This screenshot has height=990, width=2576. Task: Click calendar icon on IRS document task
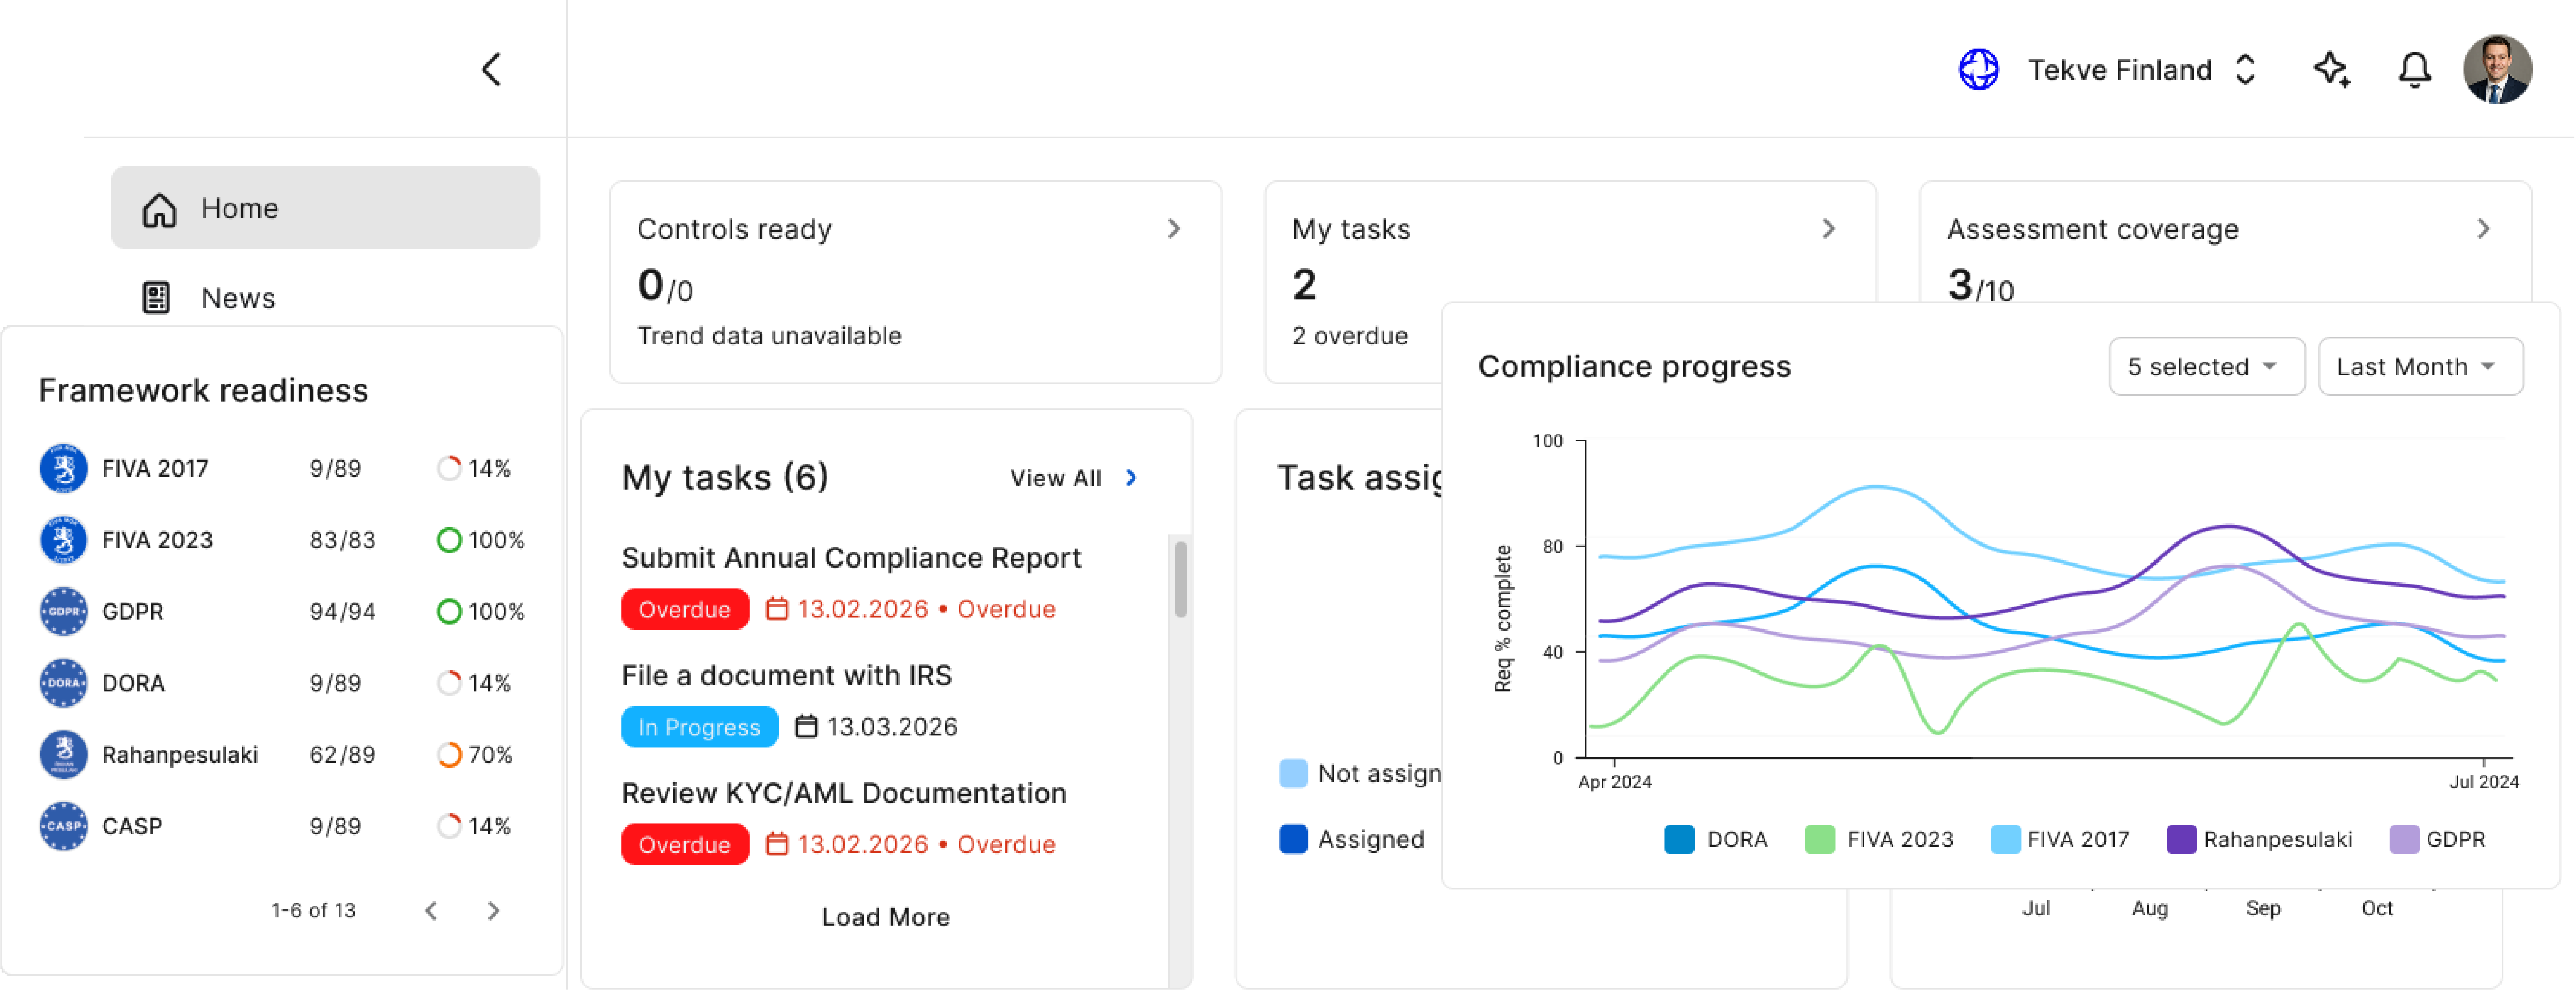click(806, 726)
